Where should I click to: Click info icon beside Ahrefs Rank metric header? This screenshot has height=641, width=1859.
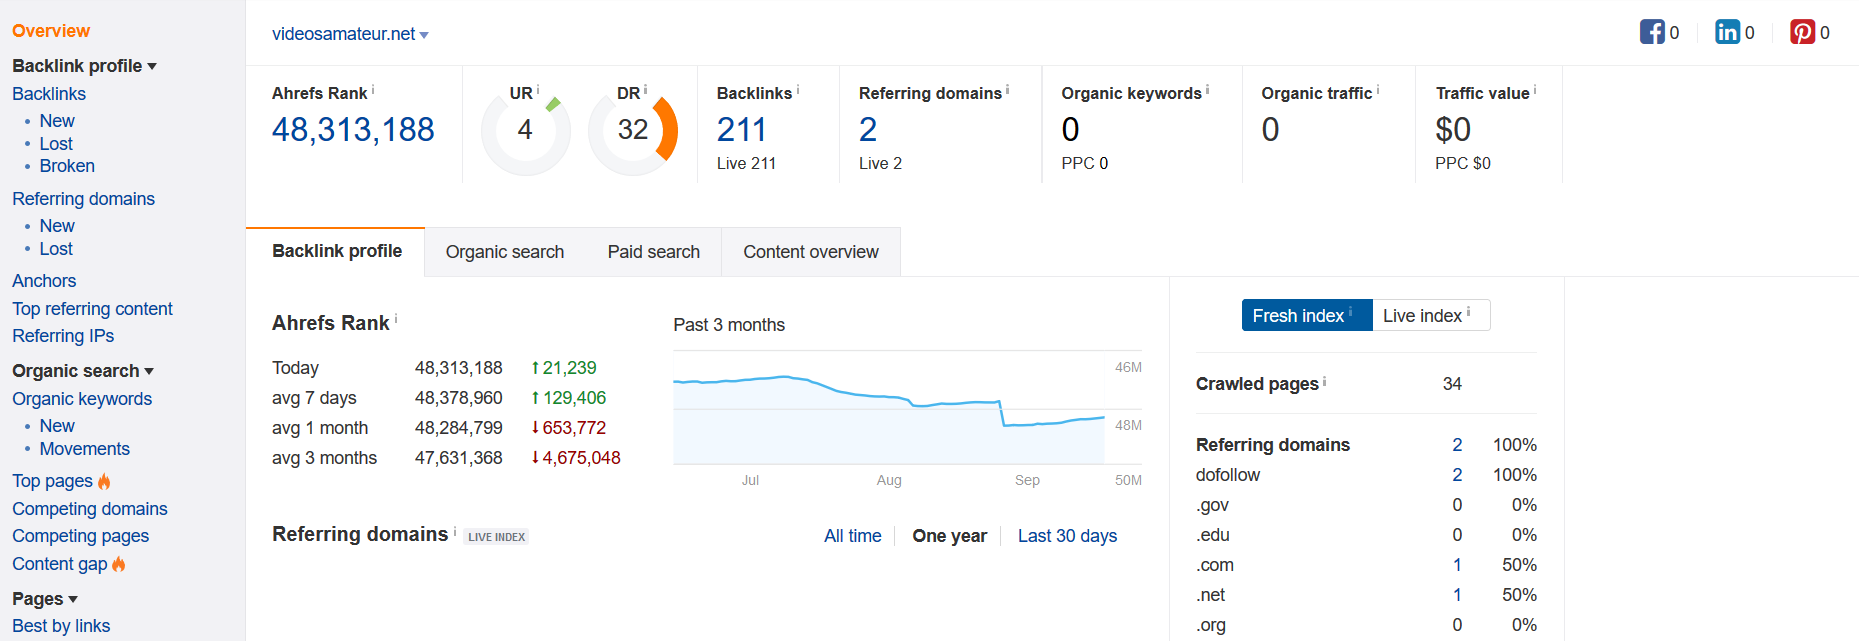(373, 89)
